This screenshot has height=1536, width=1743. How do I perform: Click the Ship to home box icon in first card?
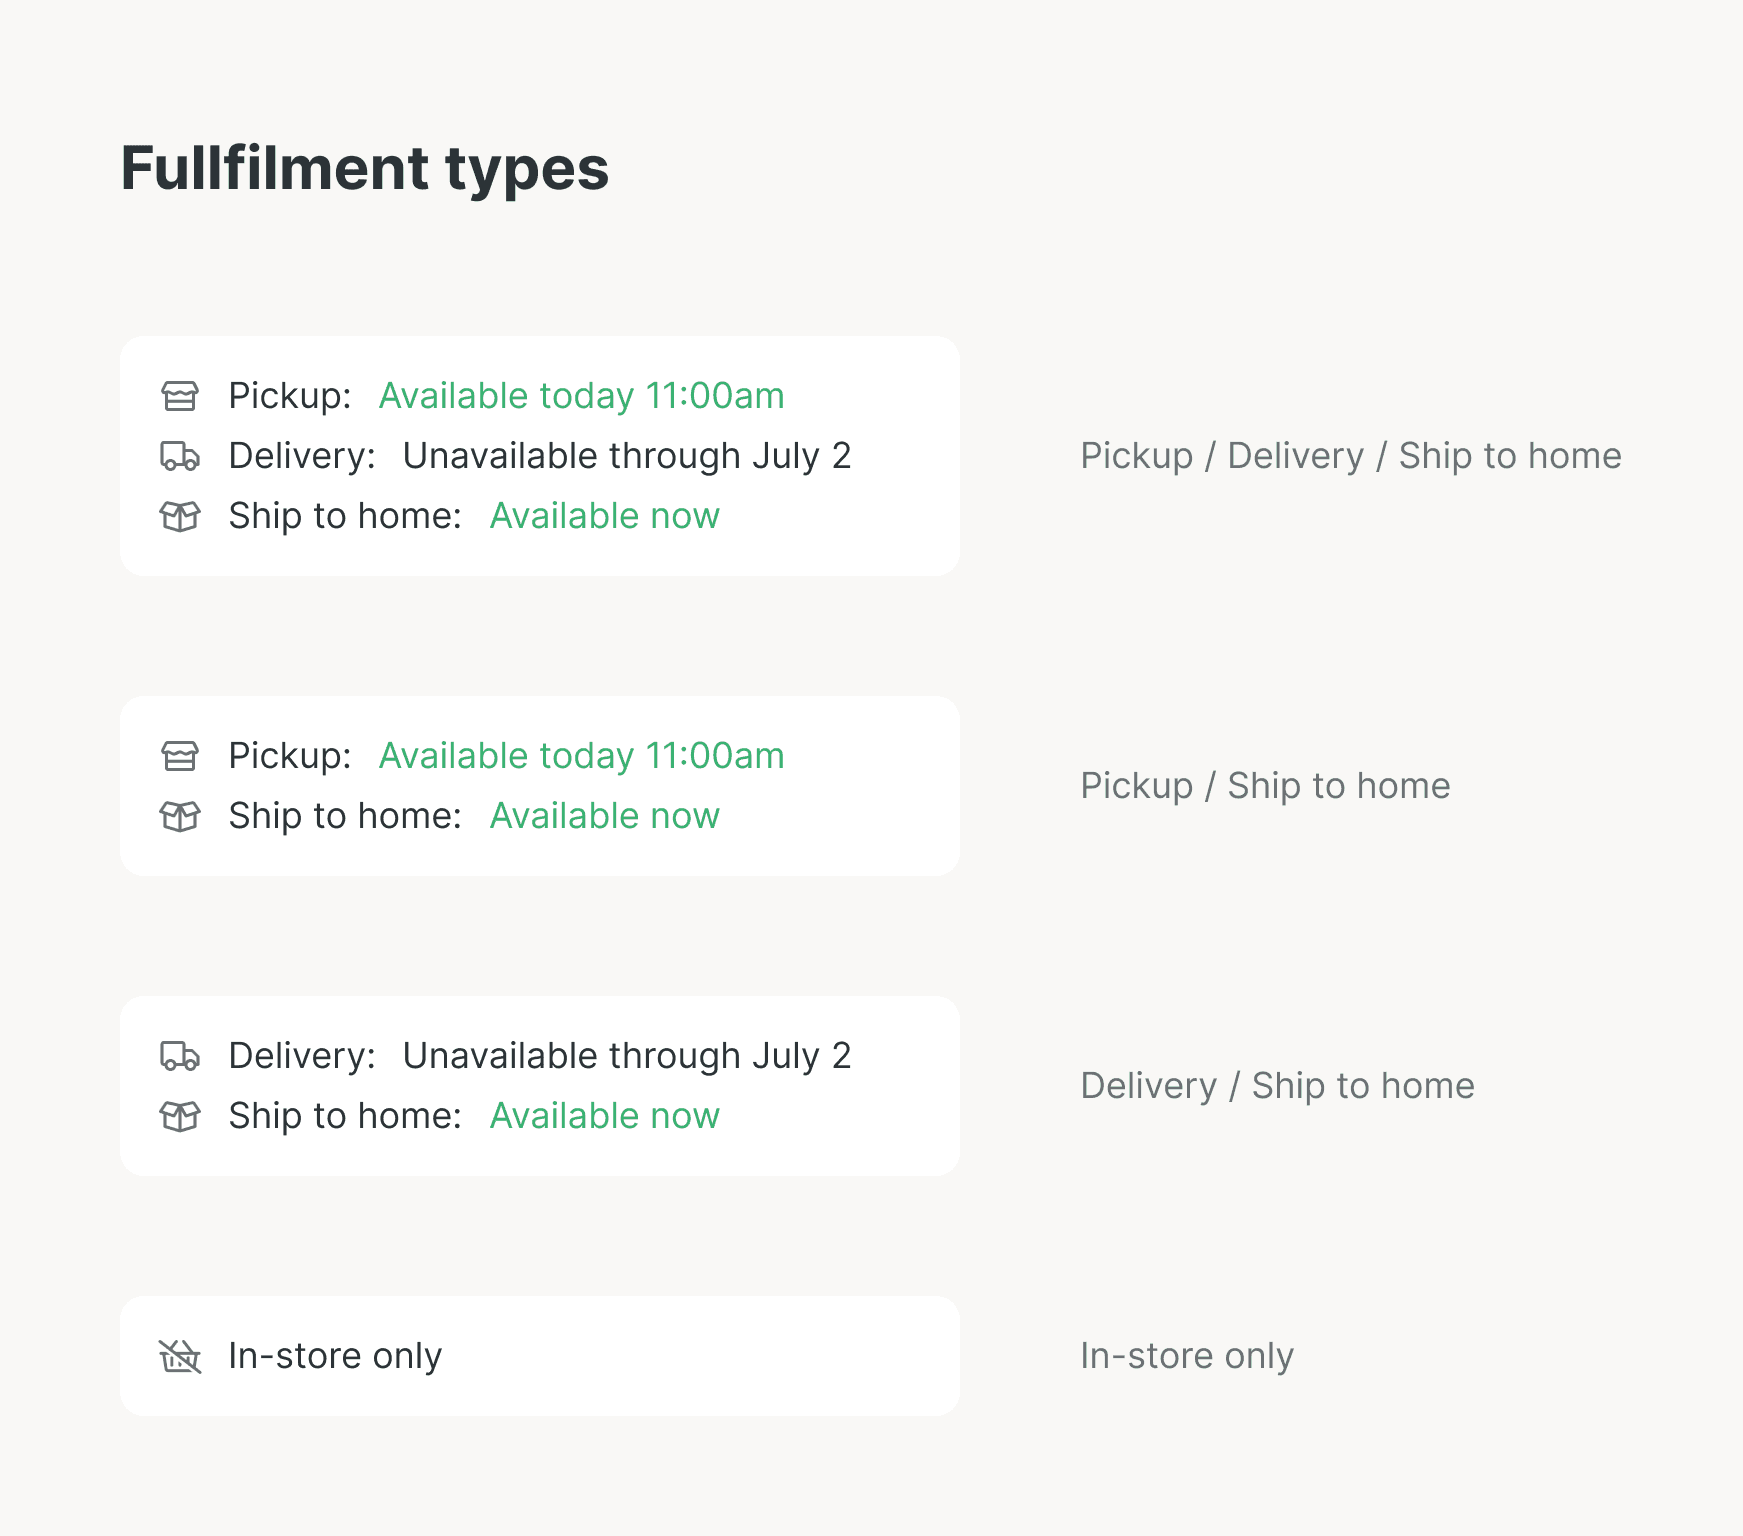pyautogui.click(x=180, y=516)
